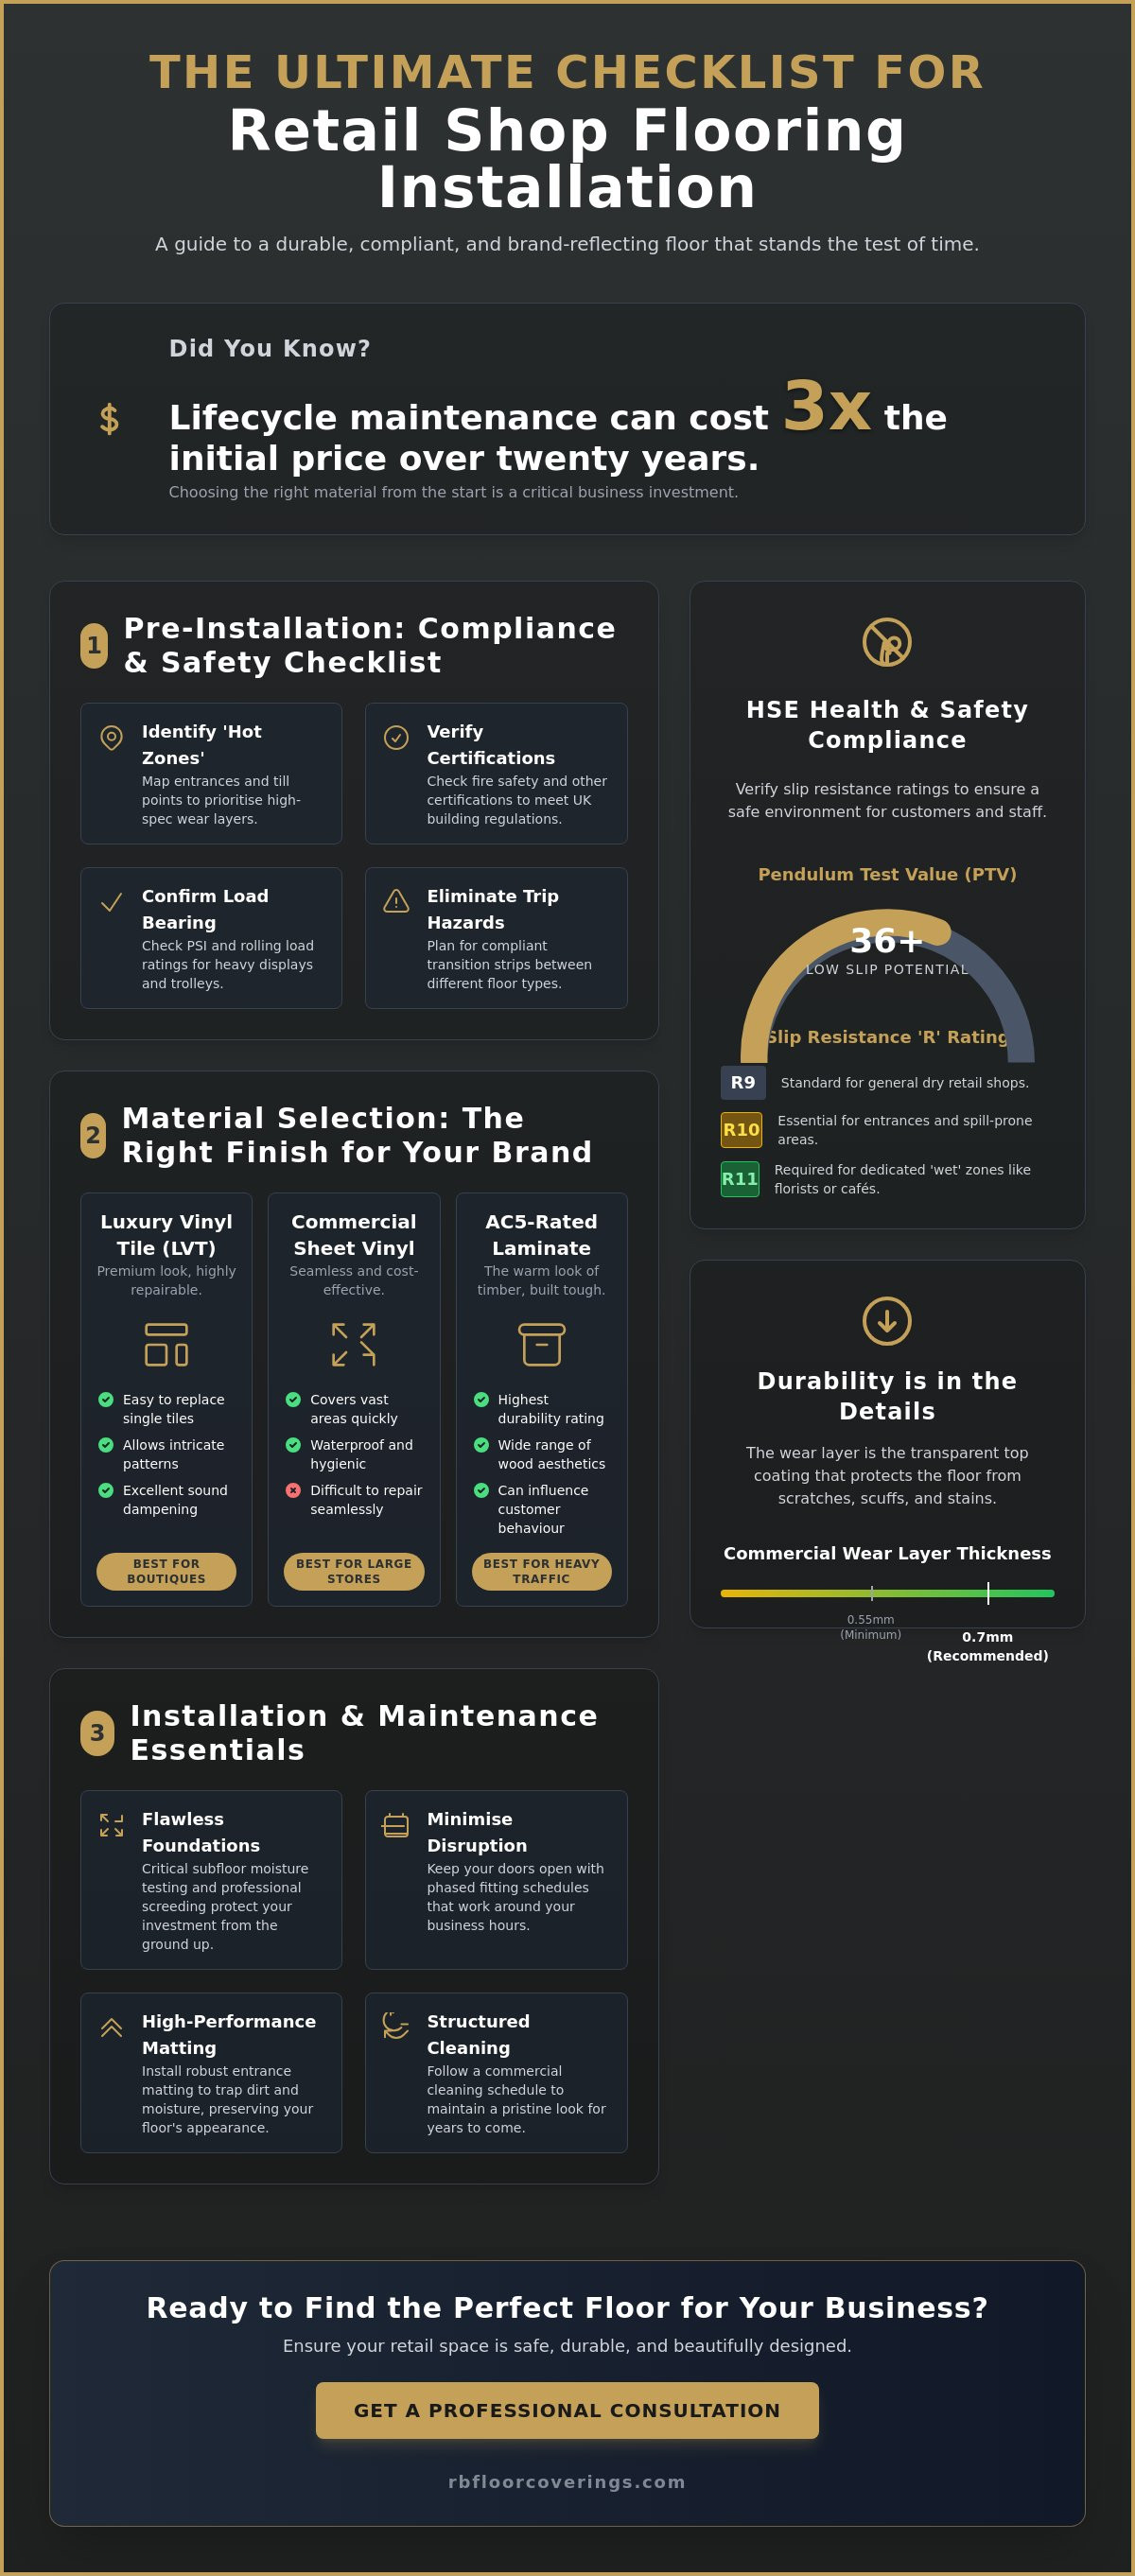This screenshot has height=2576, width=1135.
Task: Click the R9 rating badge
Action: point(743,1082)
